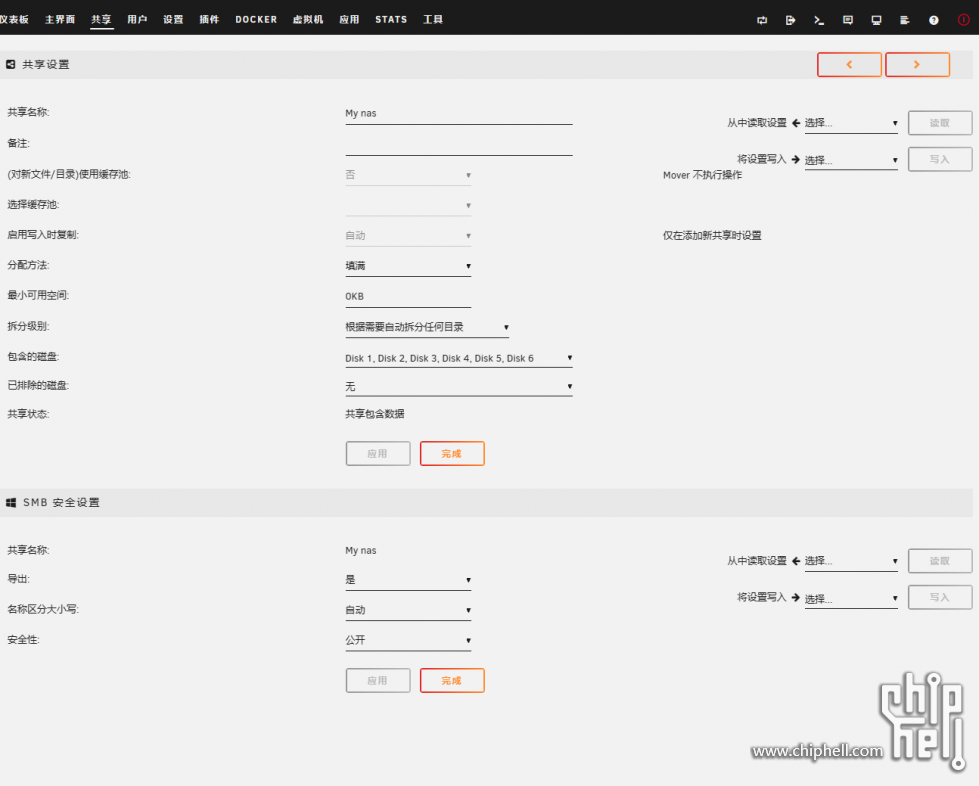979x786 pixels.
Task: Open the 已排除的磁盘 excluded disks dropdown
Action: tap(459, 386)
